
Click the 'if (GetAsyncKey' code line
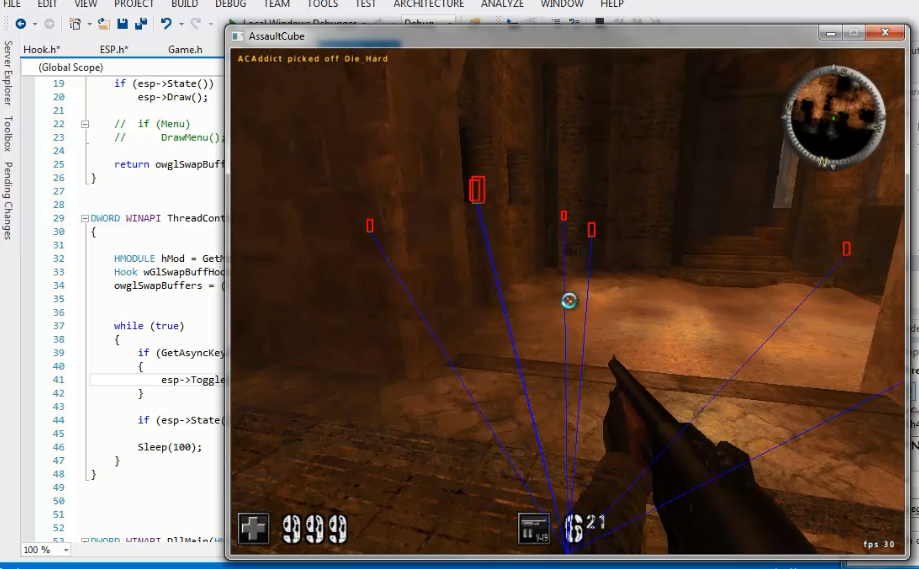click(181, 353)
